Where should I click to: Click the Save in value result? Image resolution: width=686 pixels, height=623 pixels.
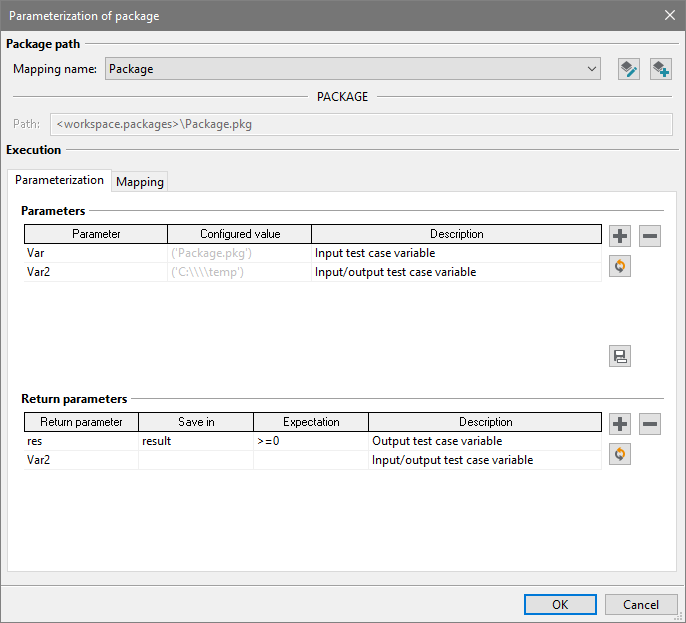tap(196, 441)
